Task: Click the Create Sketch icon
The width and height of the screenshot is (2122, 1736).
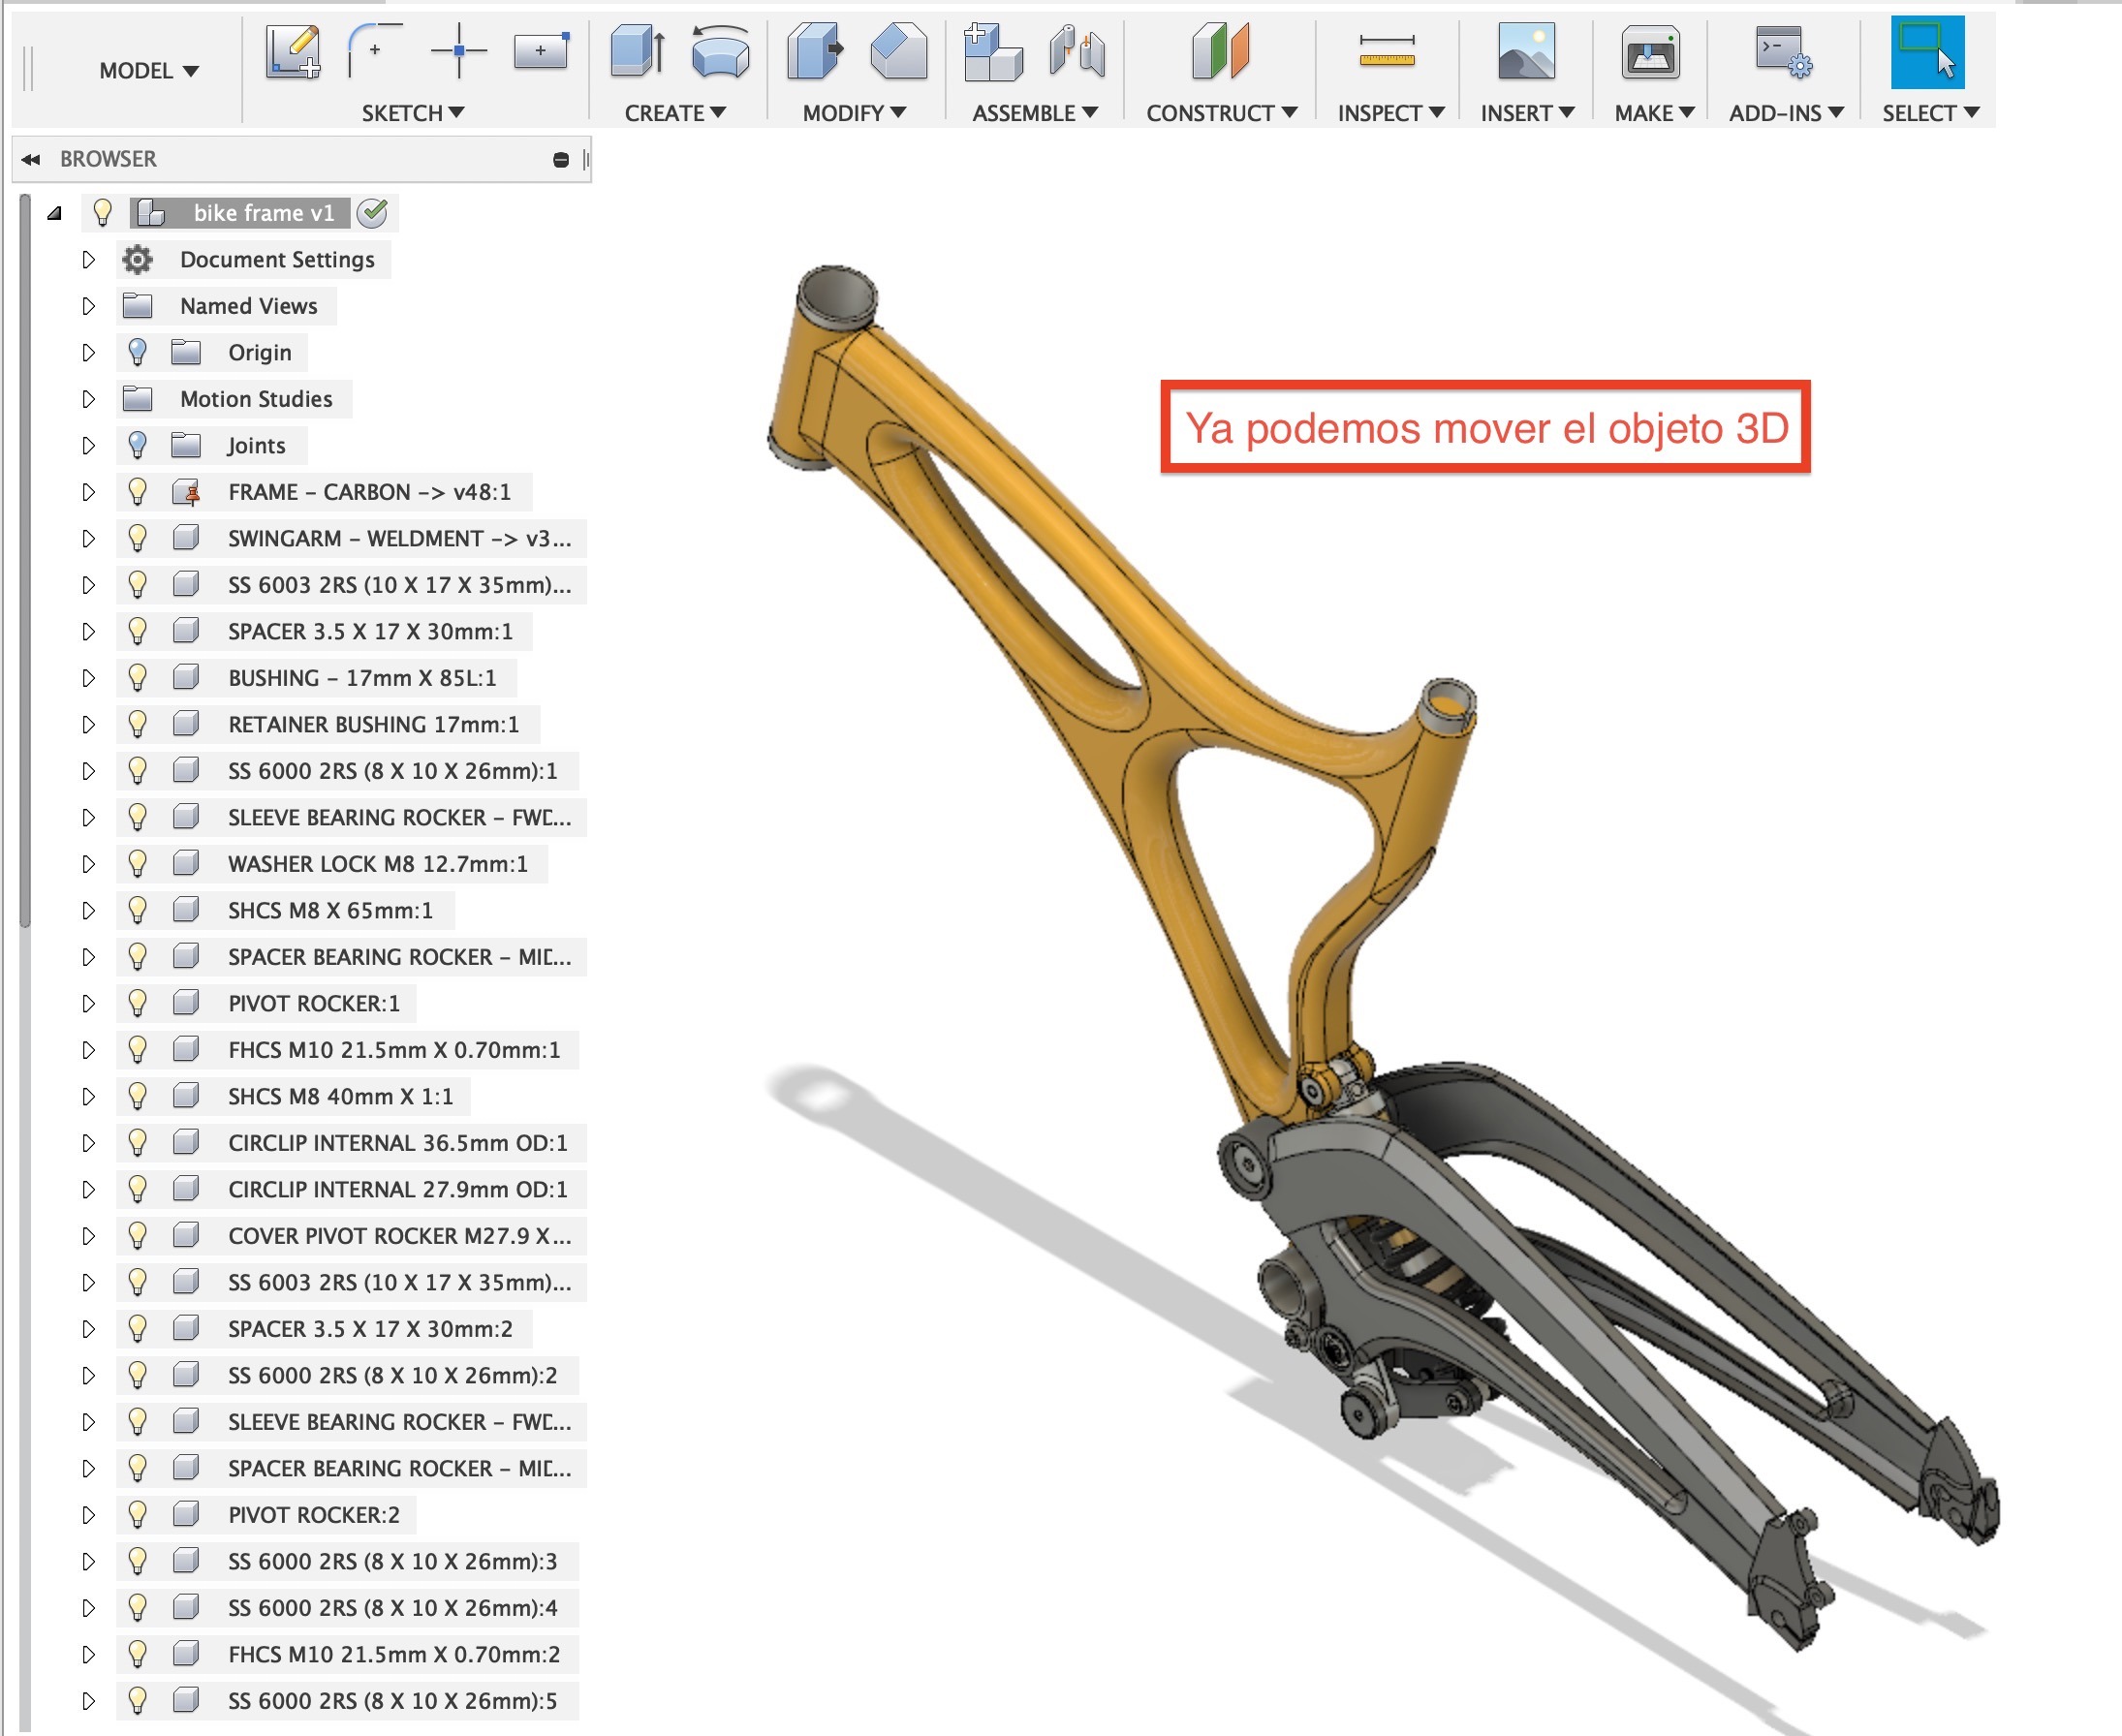Action: pyautogui.click(x=293, y=52)
